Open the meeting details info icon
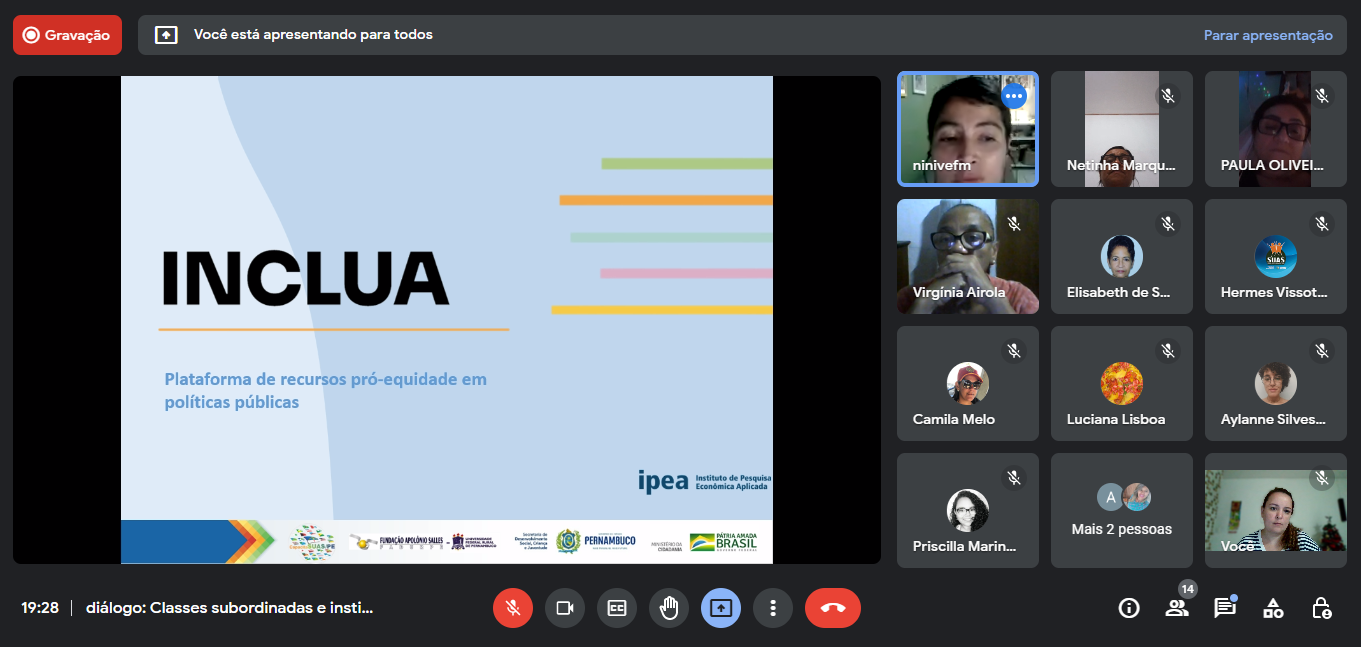The height and width of the screenshot is (647, 1361). 1129,608
